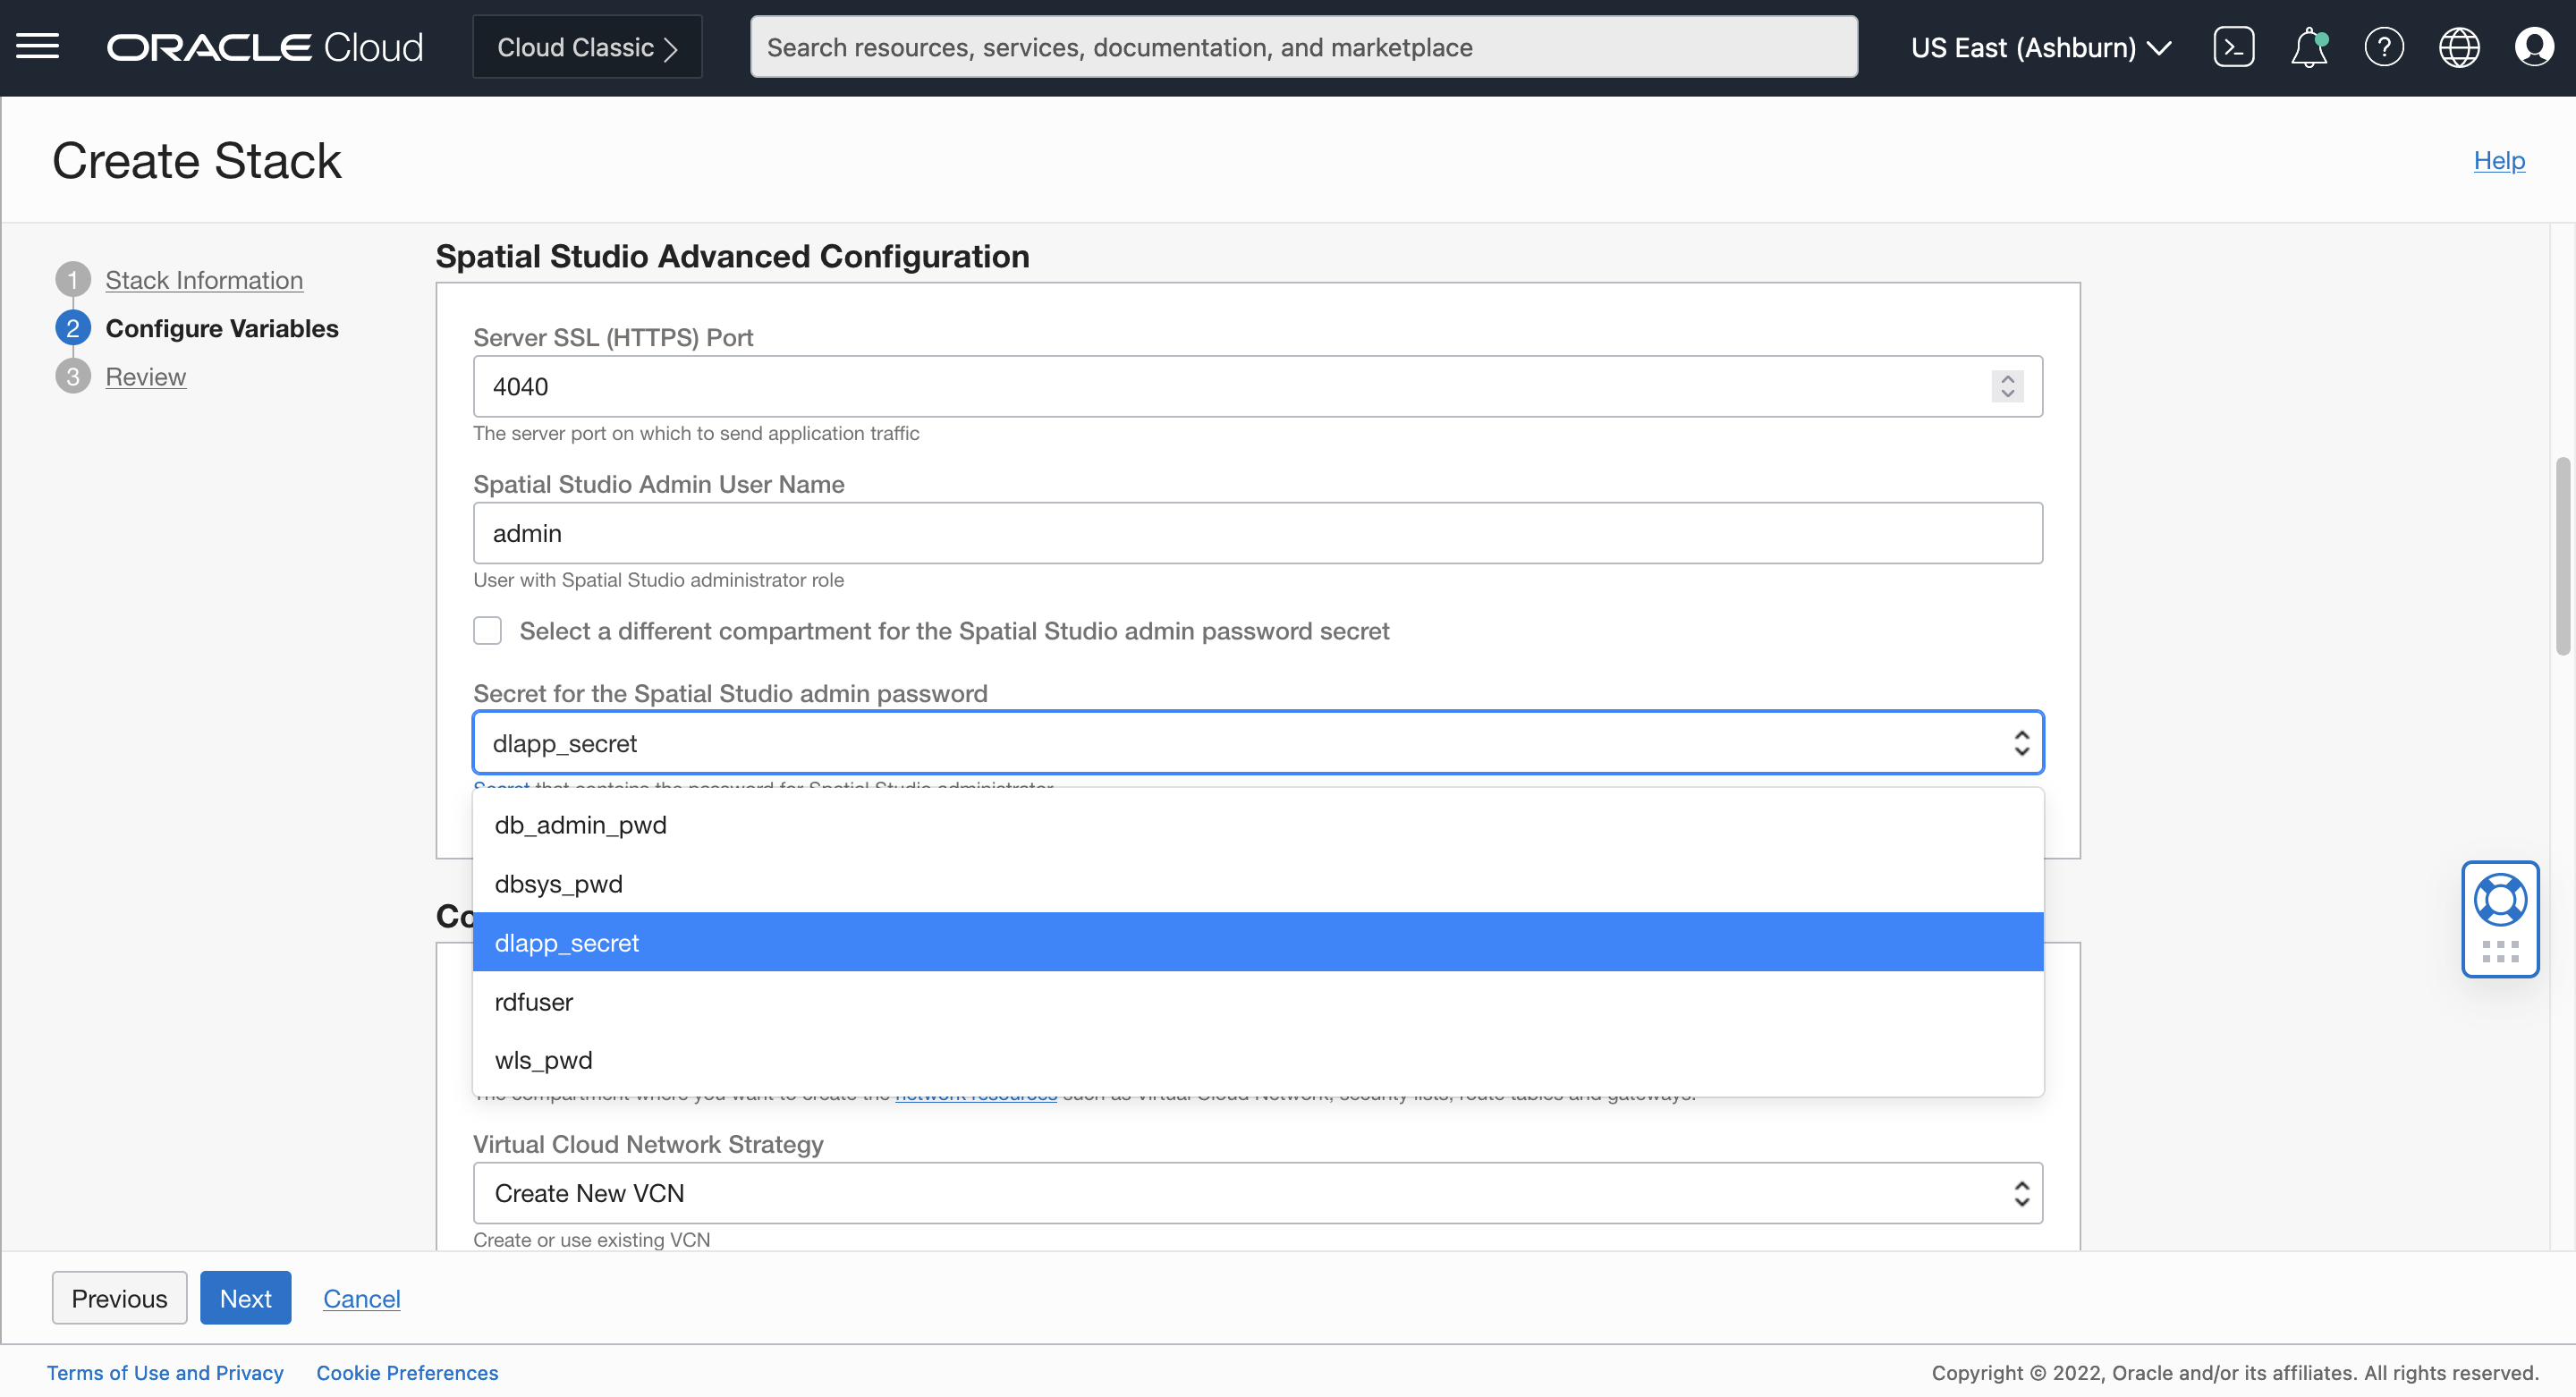Enable different compartment for admin password secret

click(487, 631)
